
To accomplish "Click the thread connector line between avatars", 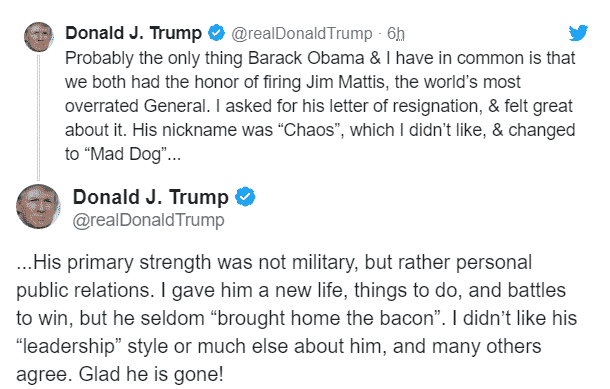I will click(x=39, y=118).
